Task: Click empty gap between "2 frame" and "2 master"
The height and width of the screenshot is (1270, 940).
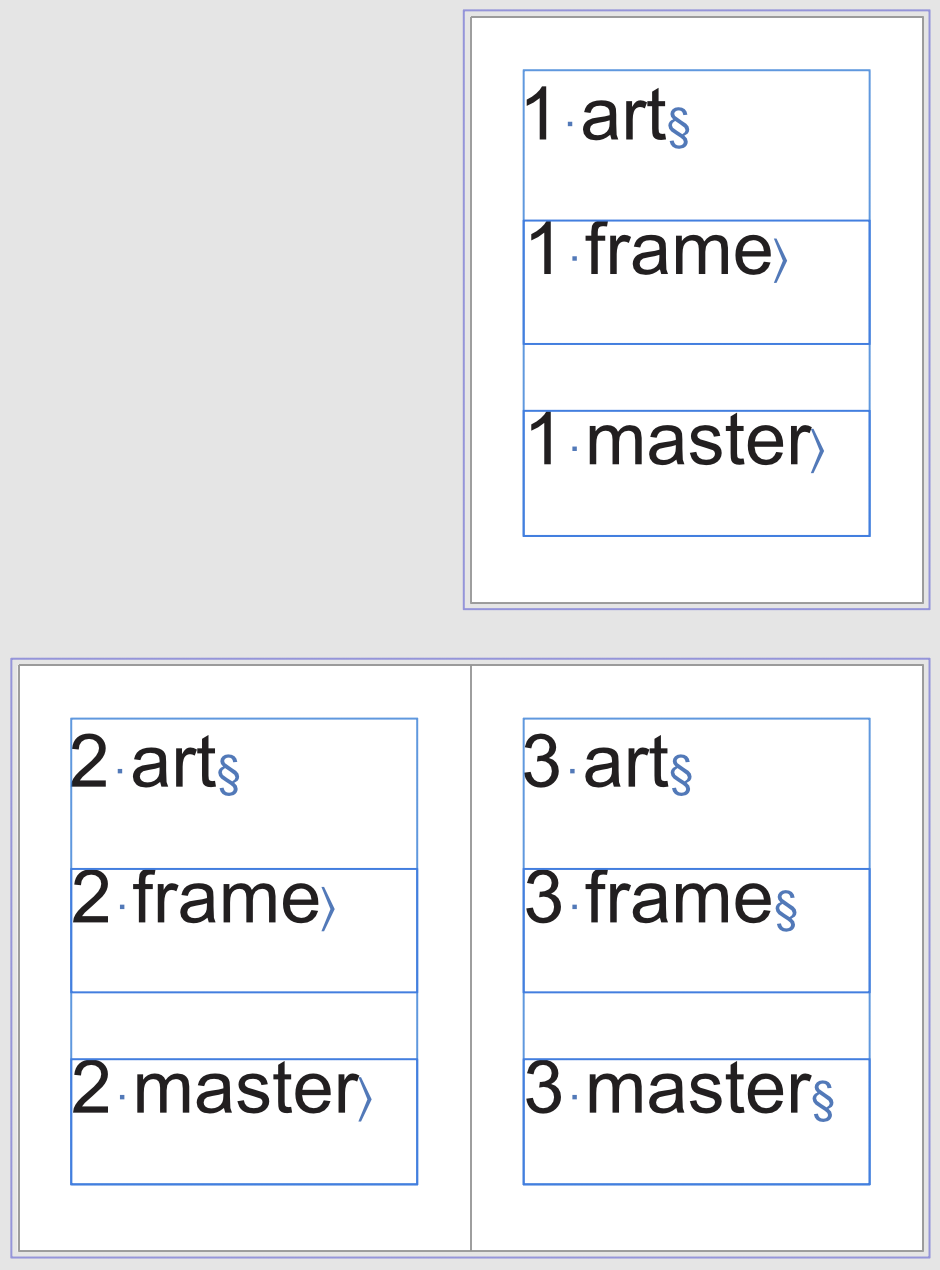Action: click(x=244, y=1025)
